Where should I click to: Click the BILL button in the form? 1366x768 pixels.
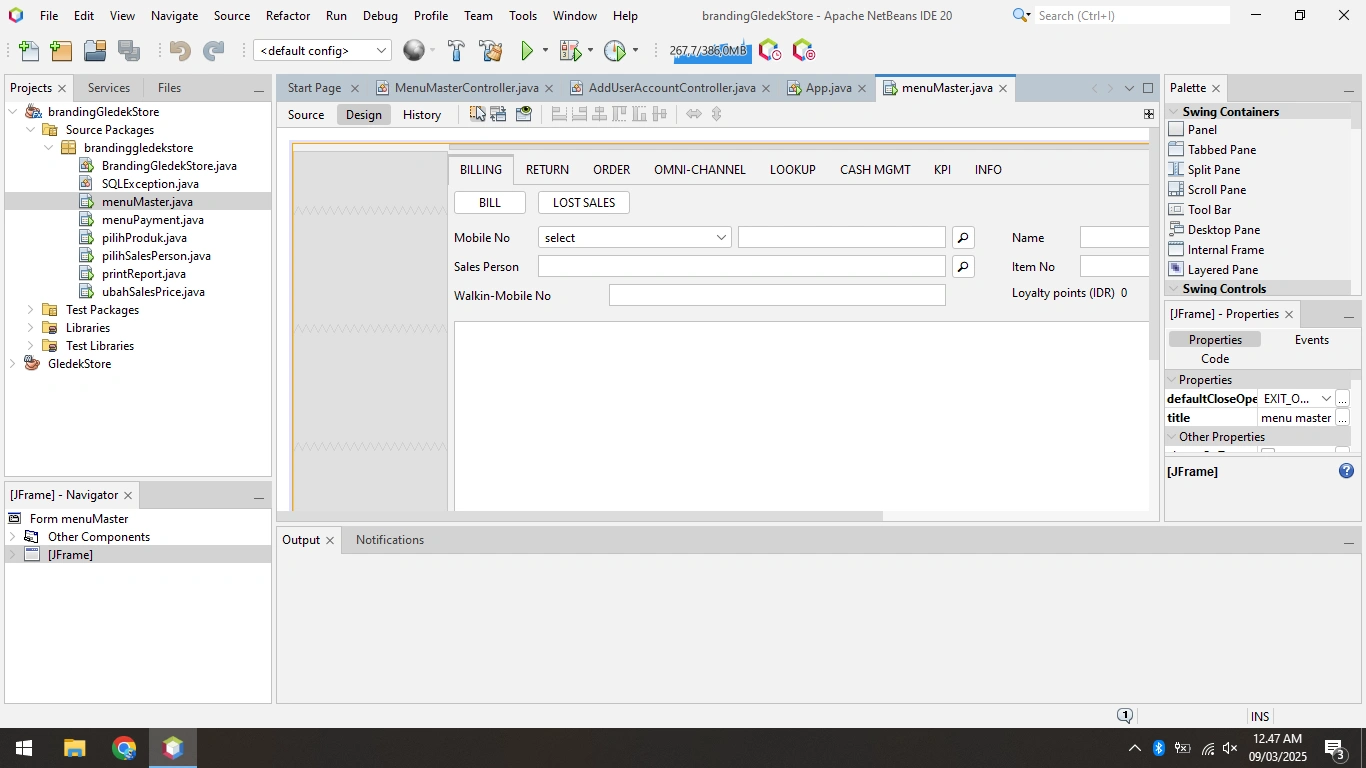[490, 203]
